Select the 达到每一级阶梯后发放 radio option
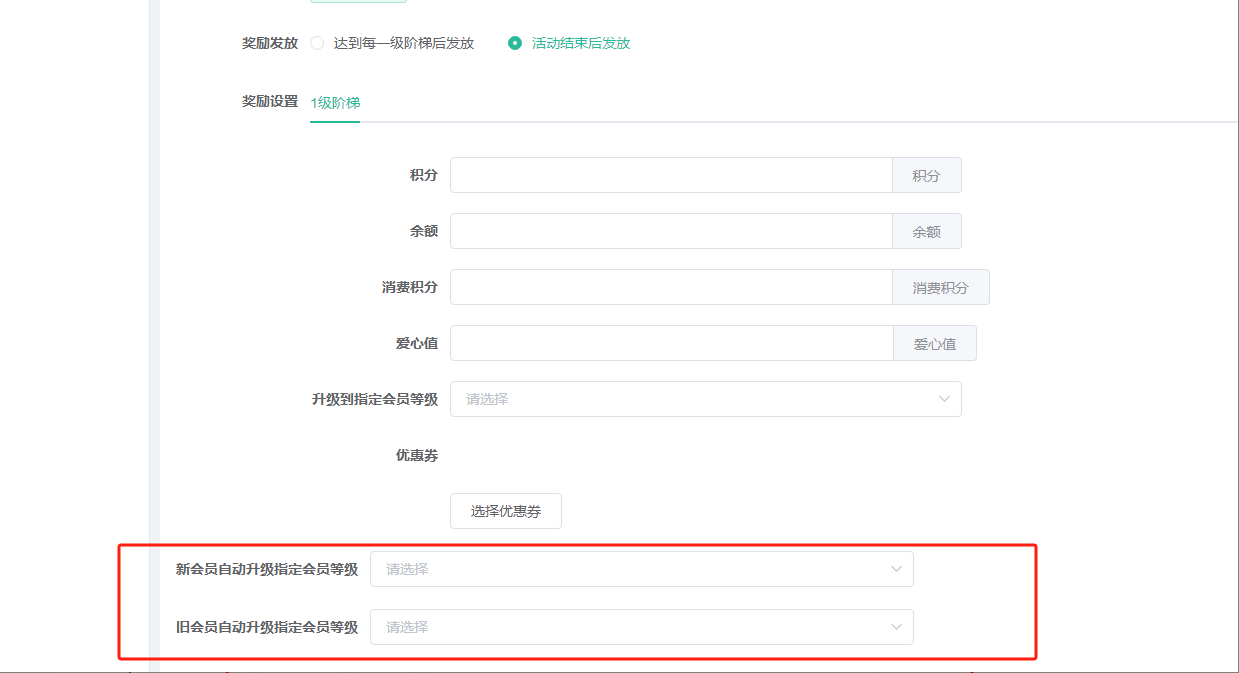This screenshot has height=673, width=1239. pyautogui.click(x=317, y=43)
